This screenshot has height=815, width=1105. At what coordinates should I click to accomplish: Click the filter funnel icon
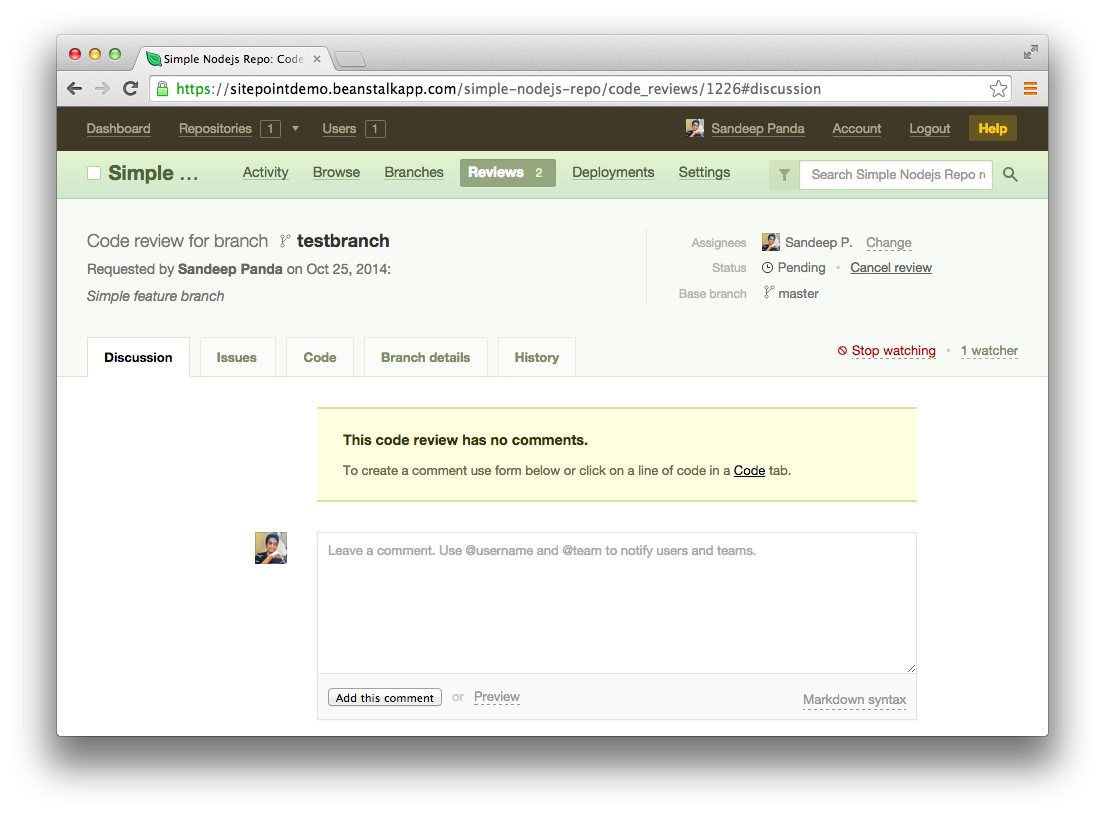click(x=784, y=175)
